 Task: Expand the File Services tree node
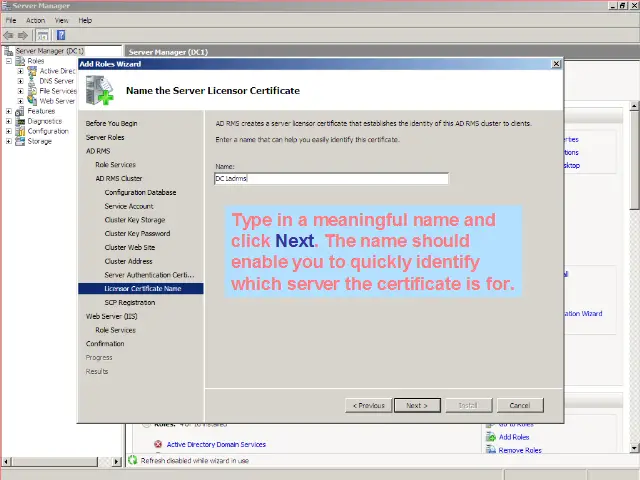click(x=20, y=91)
